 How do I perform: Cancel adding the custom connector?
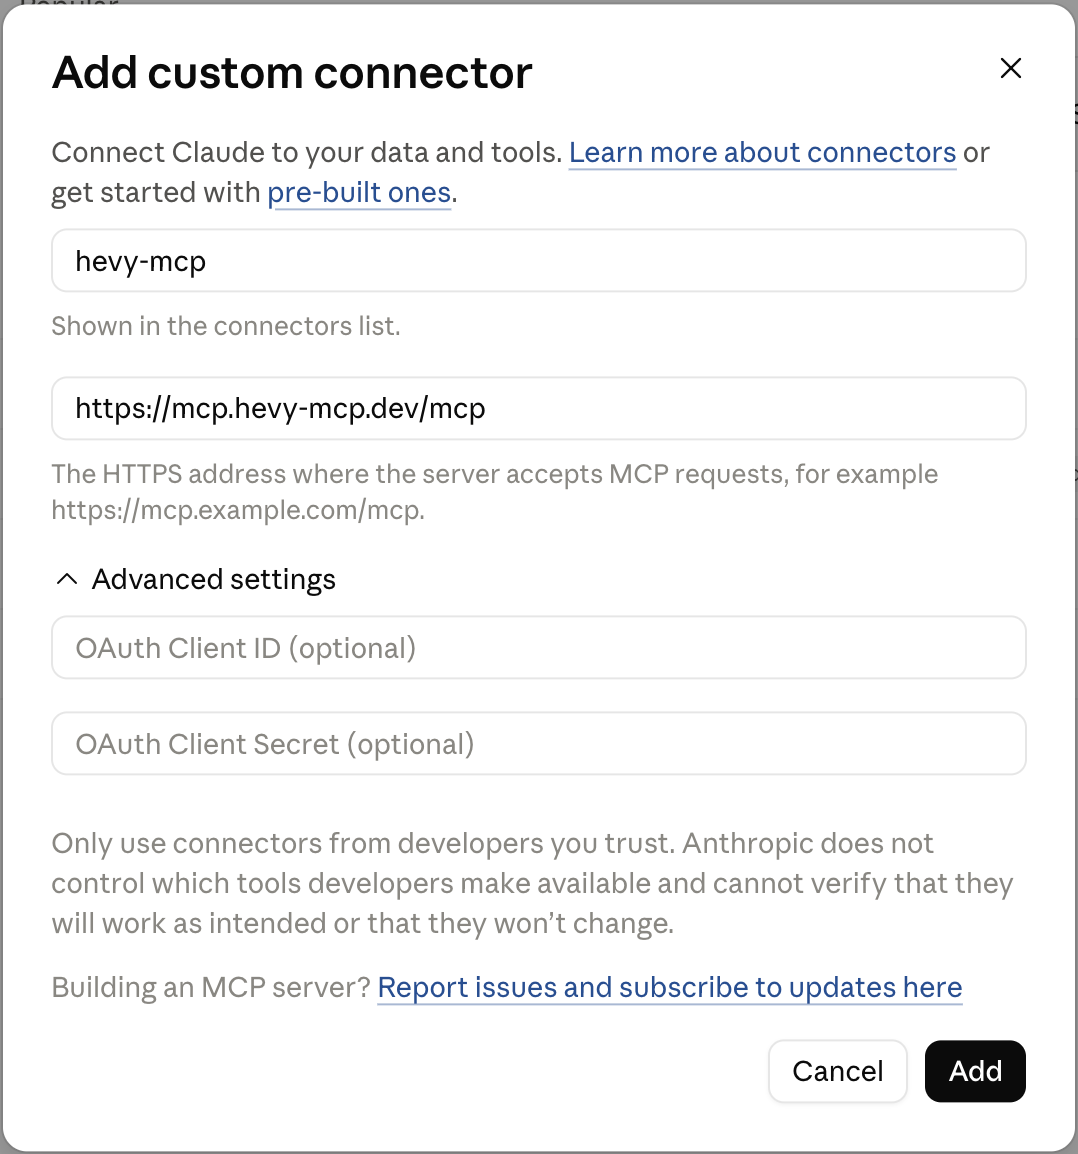pyautogui.click(x=837, y=1072)
